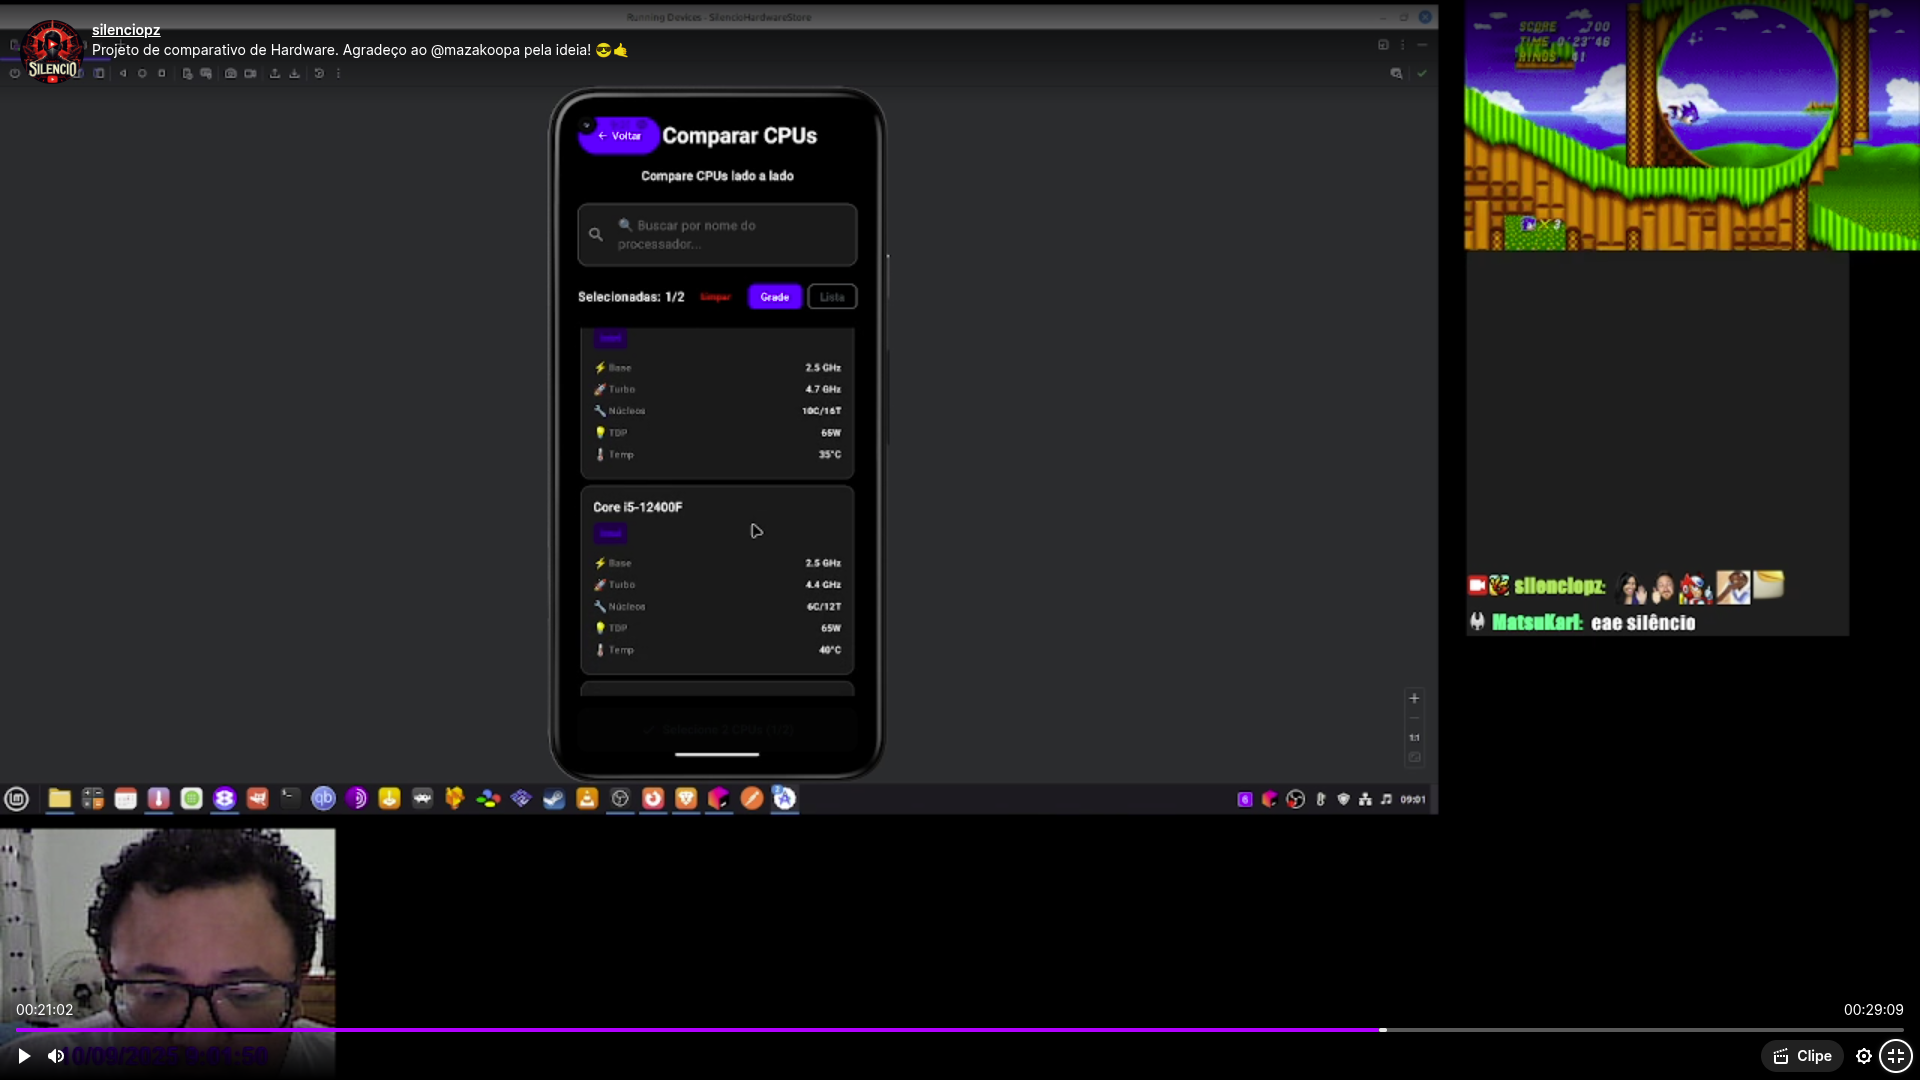Launch Steam from the taskbar

click(x=554, y=798)
